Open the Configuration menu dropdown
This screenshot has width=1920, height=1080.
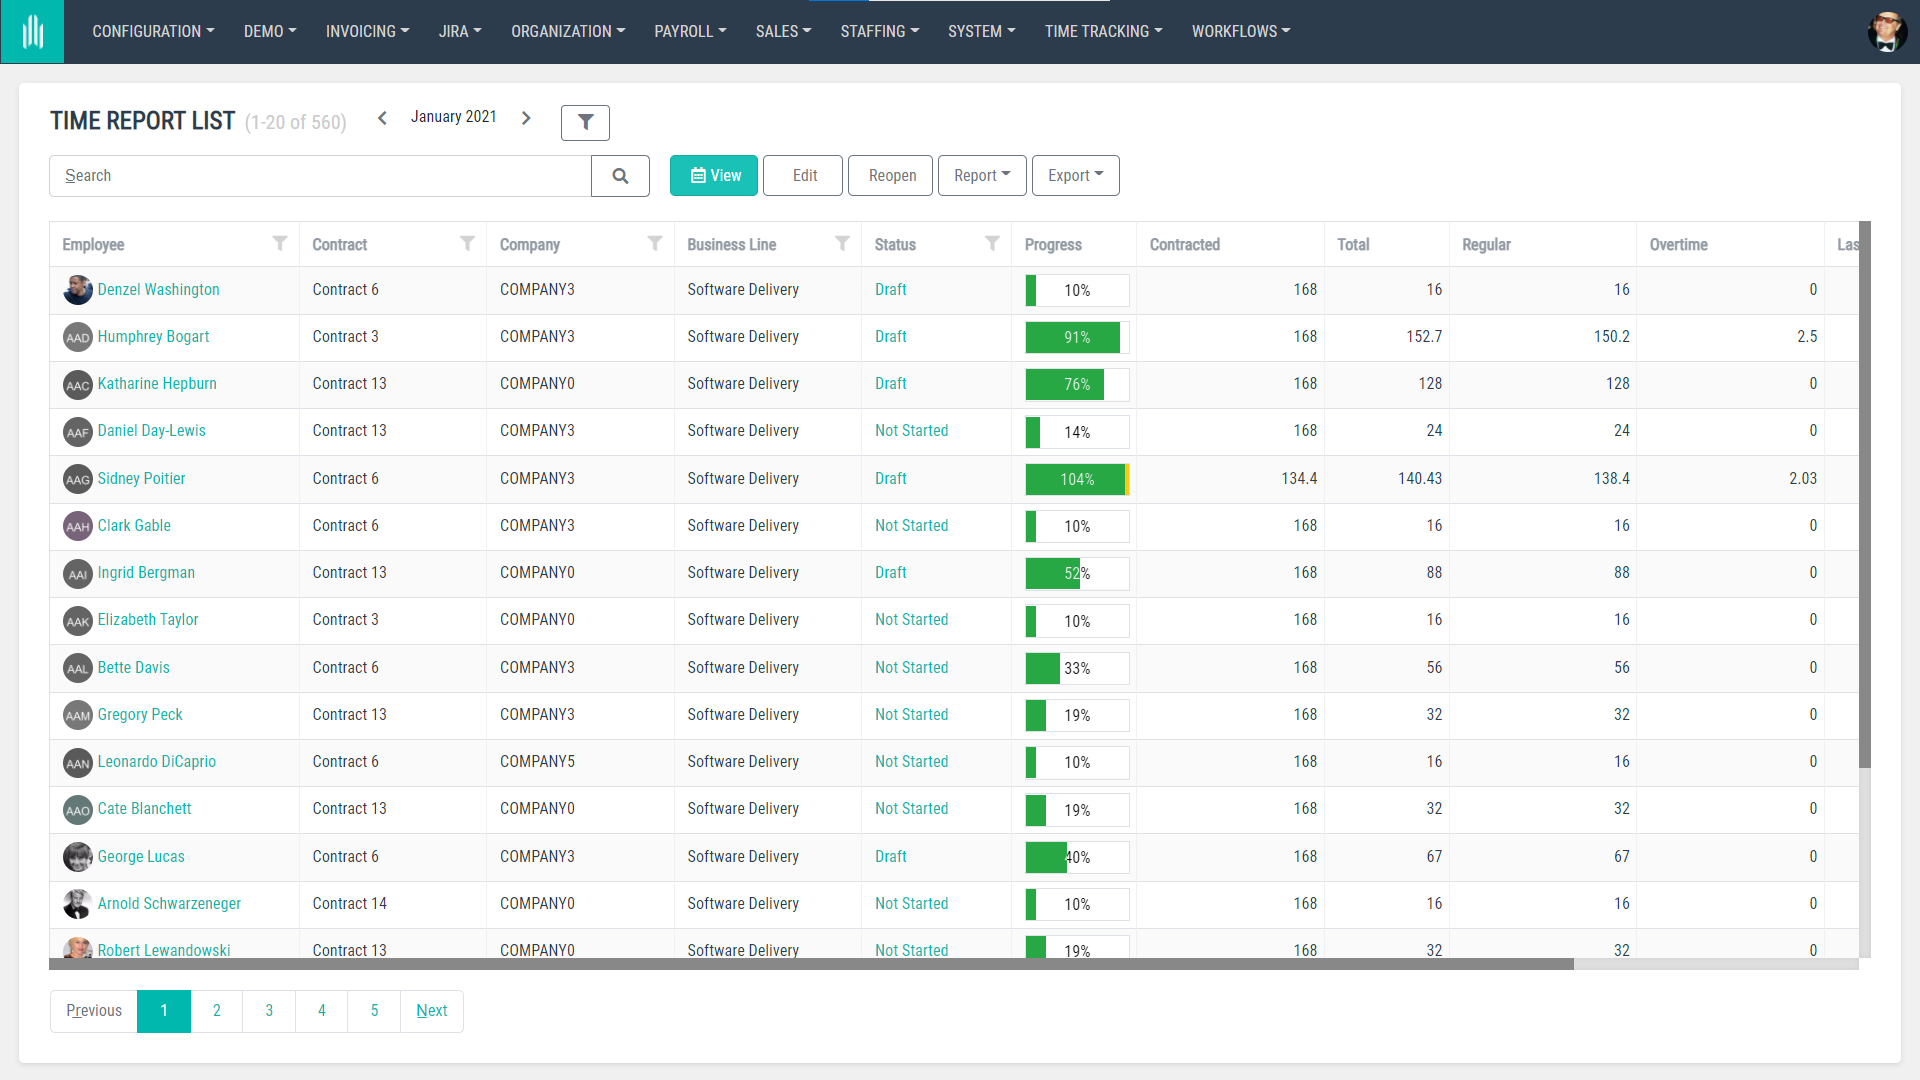[x=153, y=32]
